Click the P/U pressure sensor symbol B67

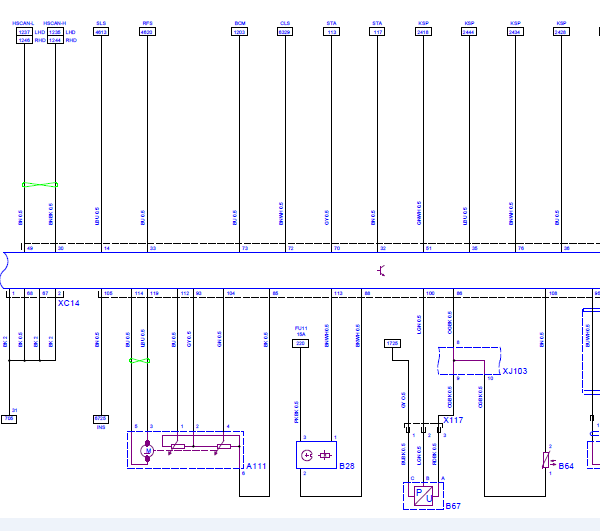[423, 495]
